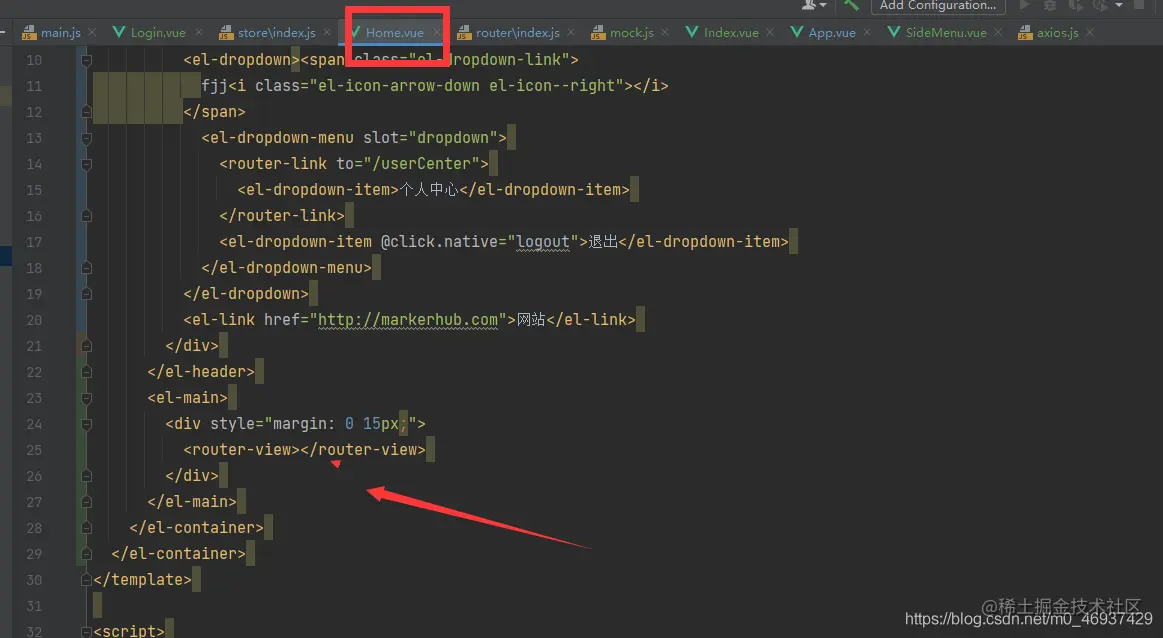The height and width of the screenshot is (638, 1163).
Task: Click the 退出 text on line 17
Action: point(603,242)
